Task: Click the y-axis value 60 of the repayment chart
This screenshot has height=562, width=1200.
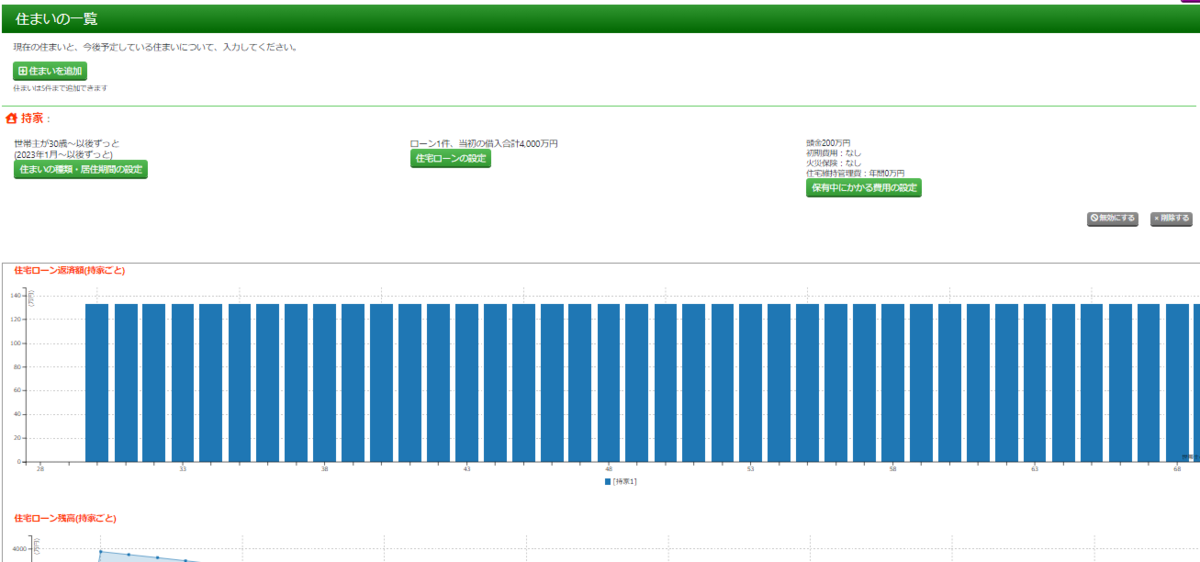Action: pyautogui.click(x=18, y=391)
